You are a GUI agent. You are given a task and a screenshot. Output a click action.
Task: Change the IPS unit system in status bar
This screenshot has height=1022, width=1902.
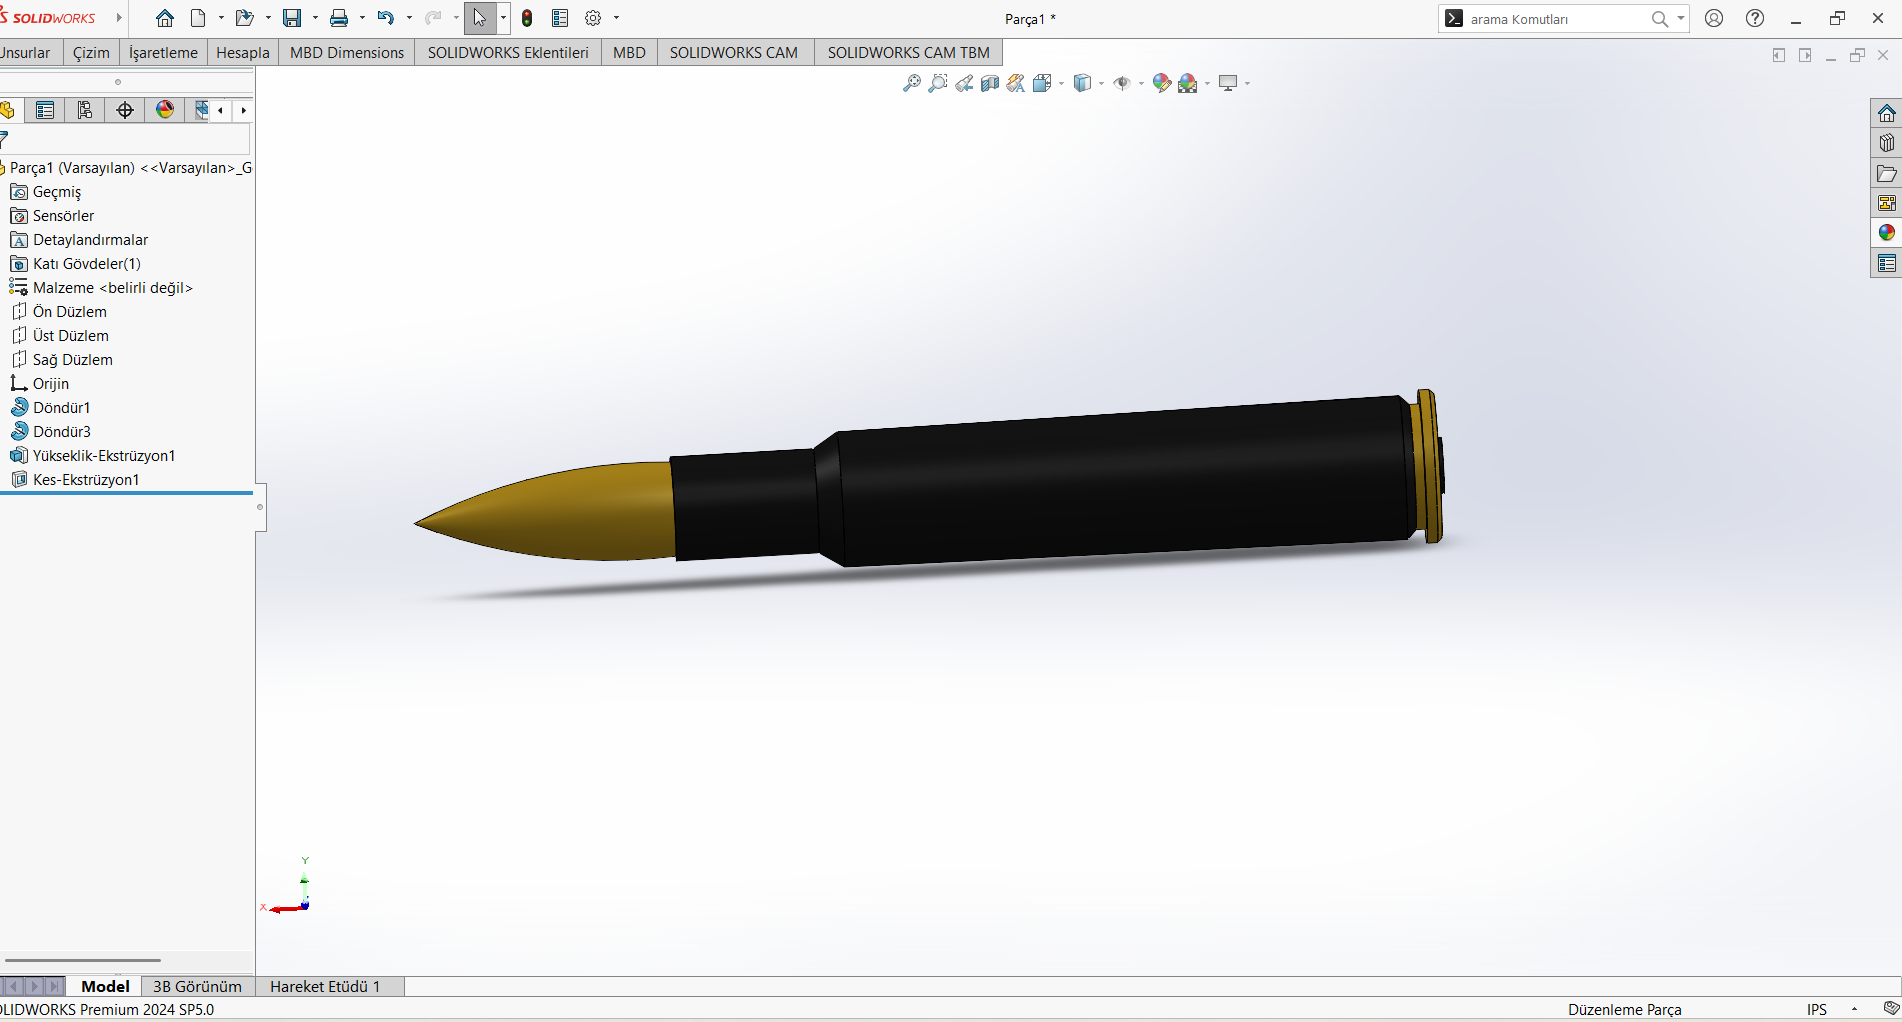[x=1817, y=1009]
